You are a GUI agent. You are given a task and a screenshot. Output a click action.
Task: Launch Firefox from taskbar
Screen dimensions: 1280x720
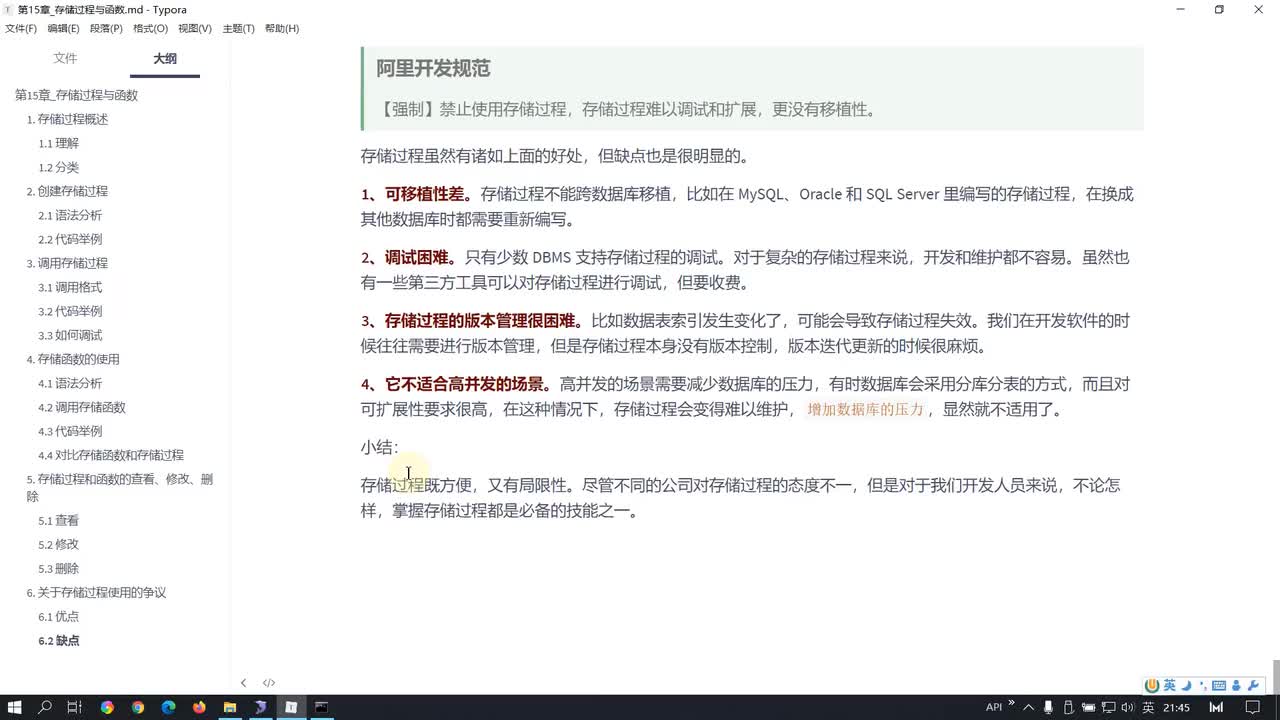pyautogui.click(x=199, y=707)
